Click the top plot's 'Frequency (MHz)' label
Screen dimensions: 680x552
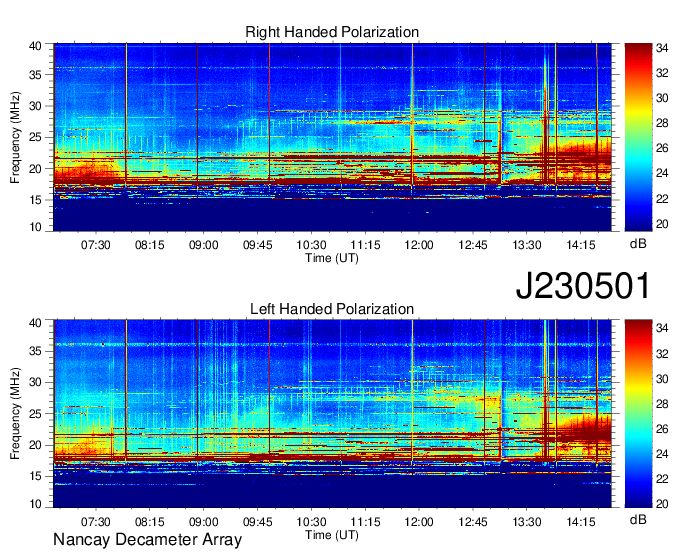point(15,137)
